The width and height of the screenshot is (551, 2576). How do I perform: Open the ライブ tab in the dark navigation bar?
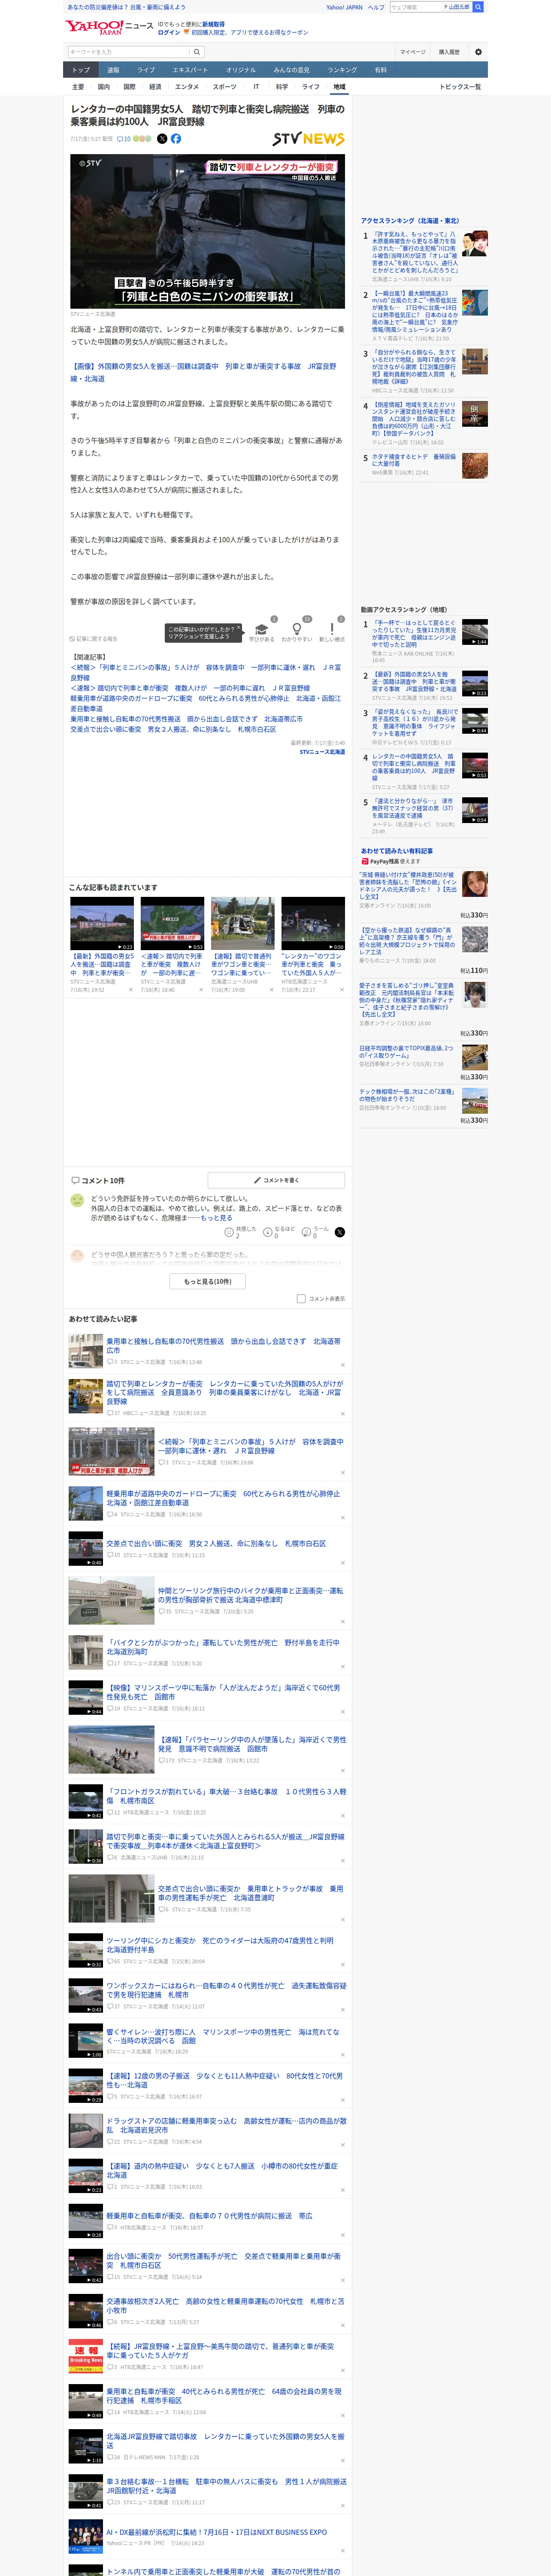click(146, 70)
